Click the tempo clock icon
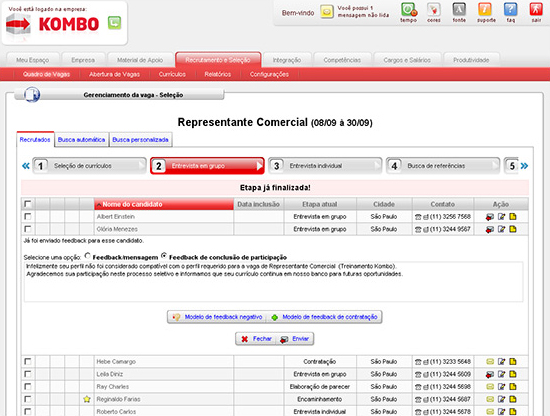 point(409,10)
